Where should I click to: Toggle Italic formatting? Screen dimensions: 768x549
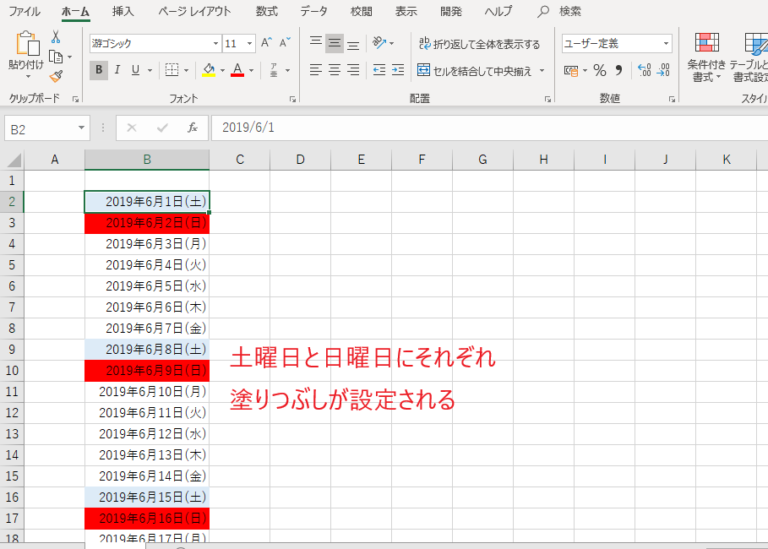click(x=117, y=70)
